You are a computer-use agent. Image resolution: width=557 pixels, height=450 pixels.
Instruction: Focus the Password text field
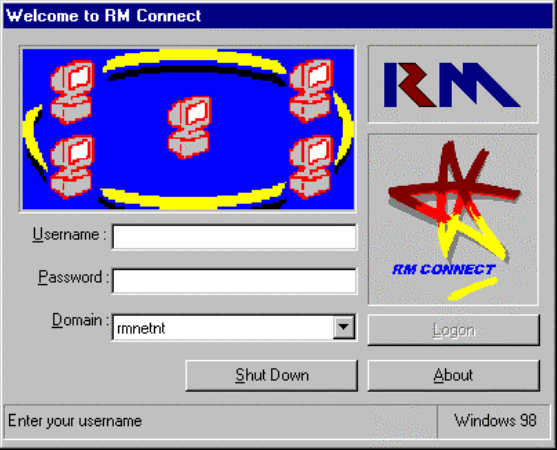[234, 281]
